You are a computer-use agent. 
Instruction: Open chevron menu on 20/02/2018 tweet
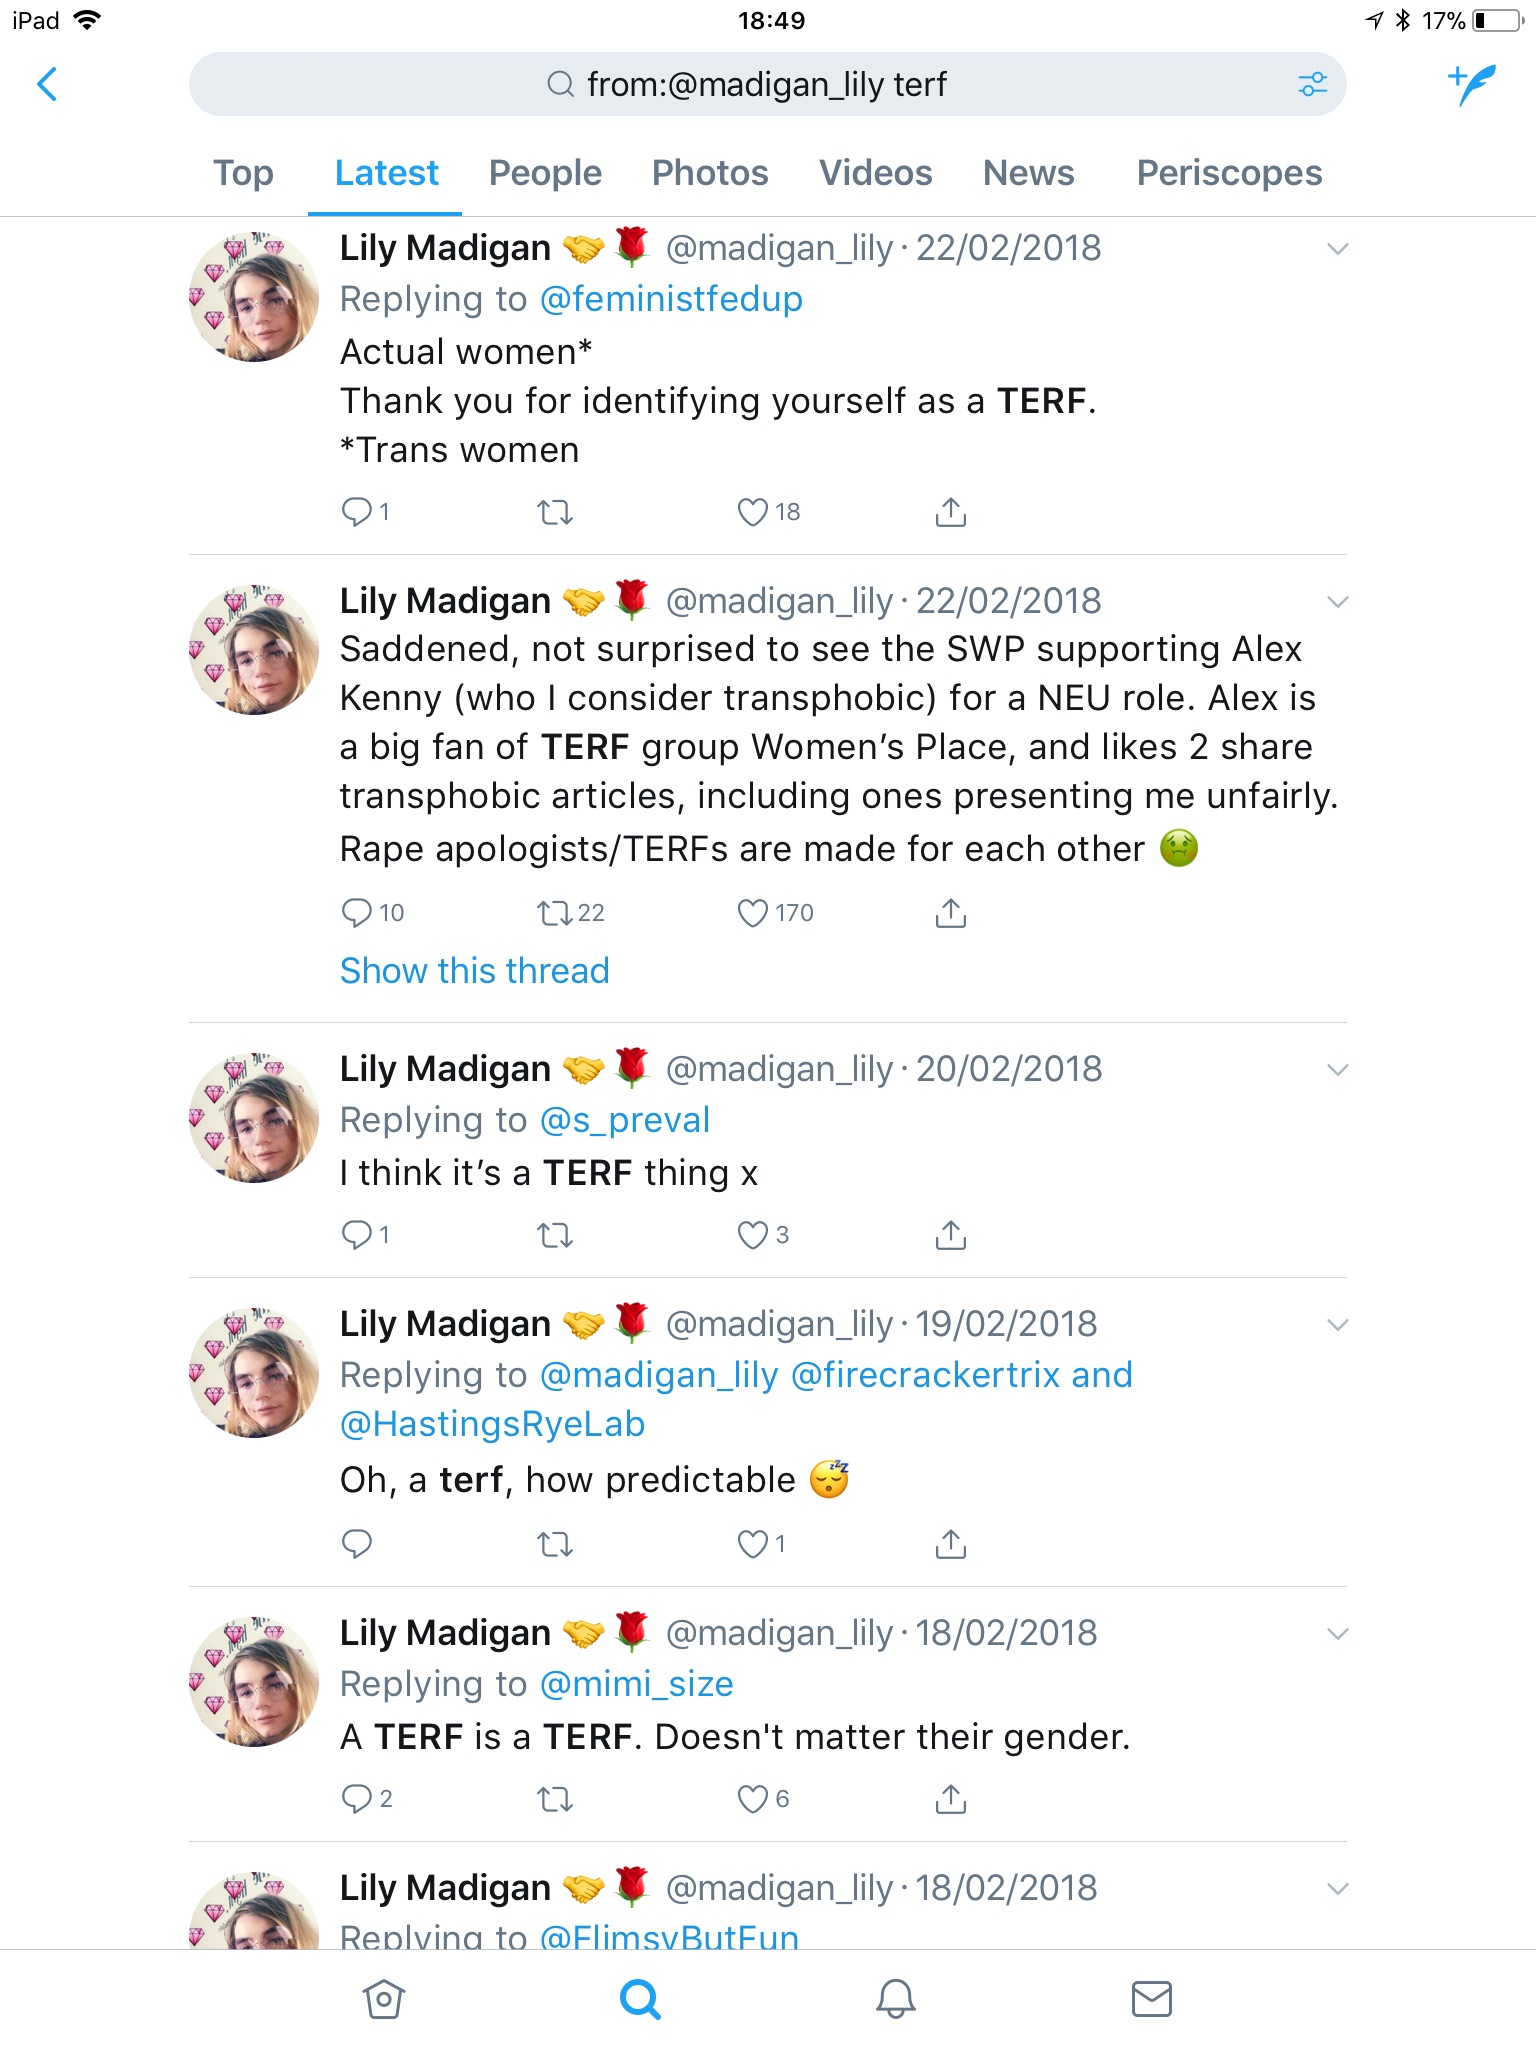coord(1337,1070)
